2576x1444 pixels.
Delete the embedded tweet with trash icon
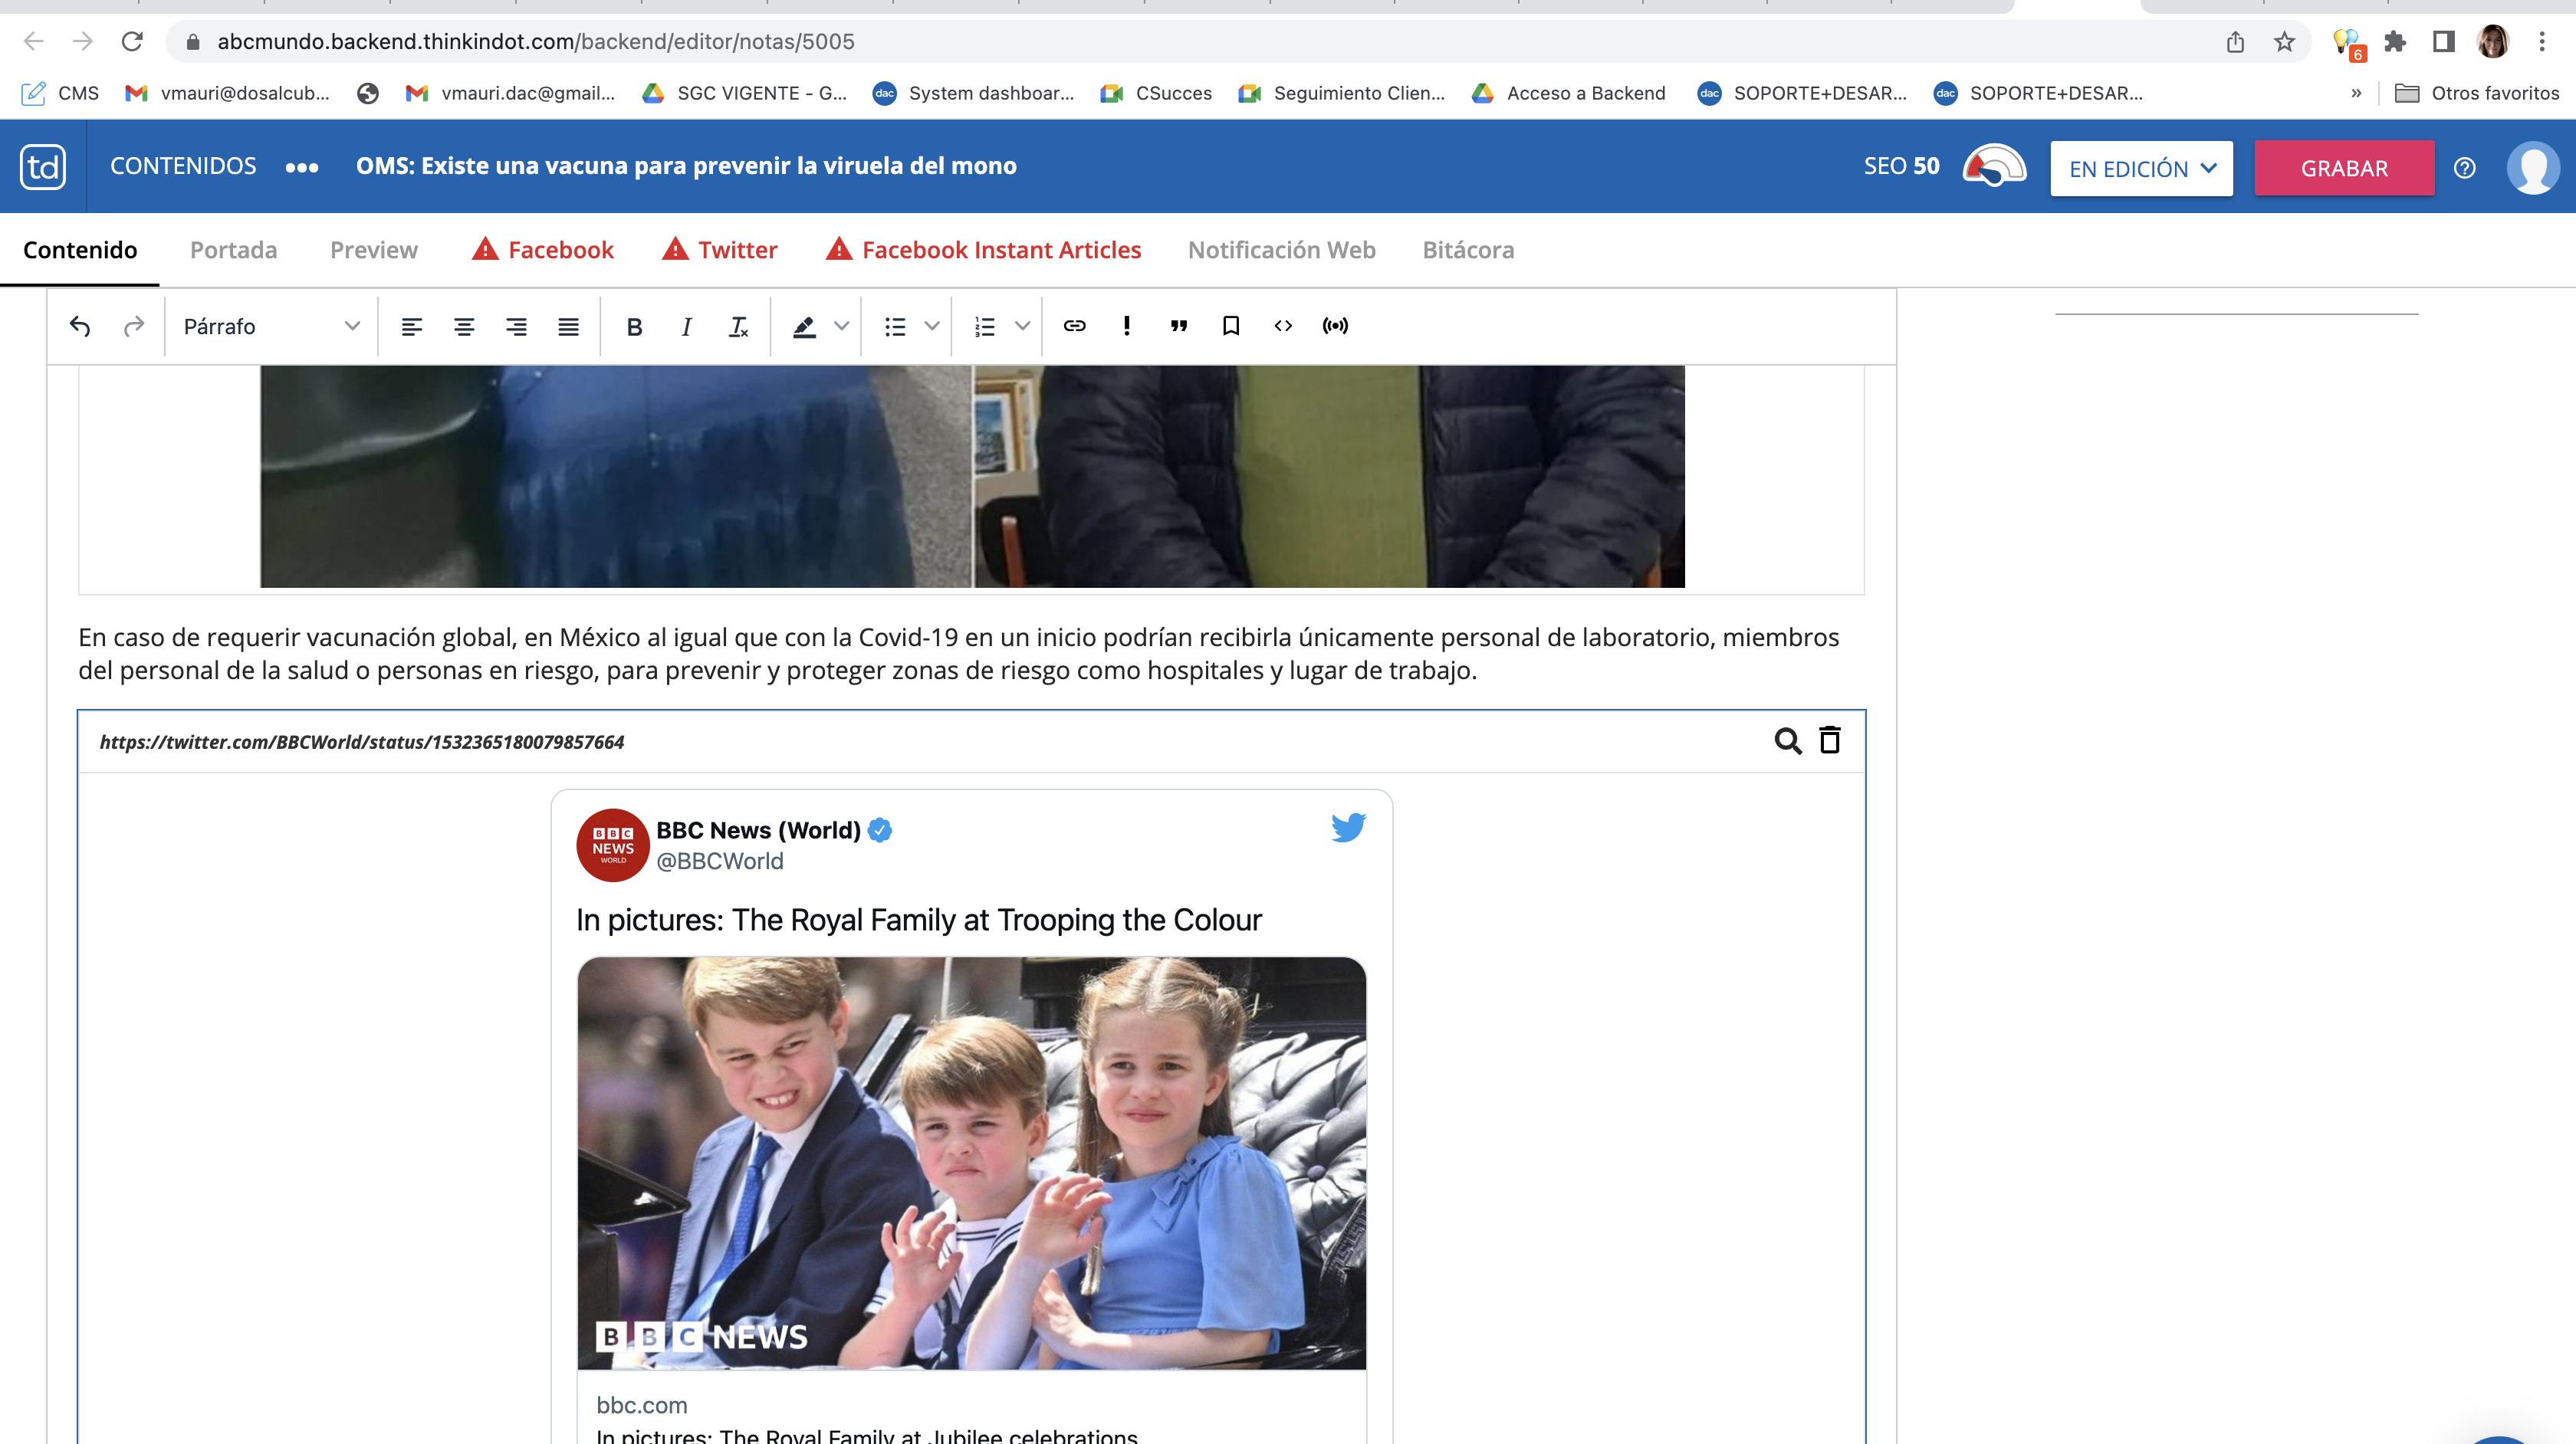pos(1829,740)
